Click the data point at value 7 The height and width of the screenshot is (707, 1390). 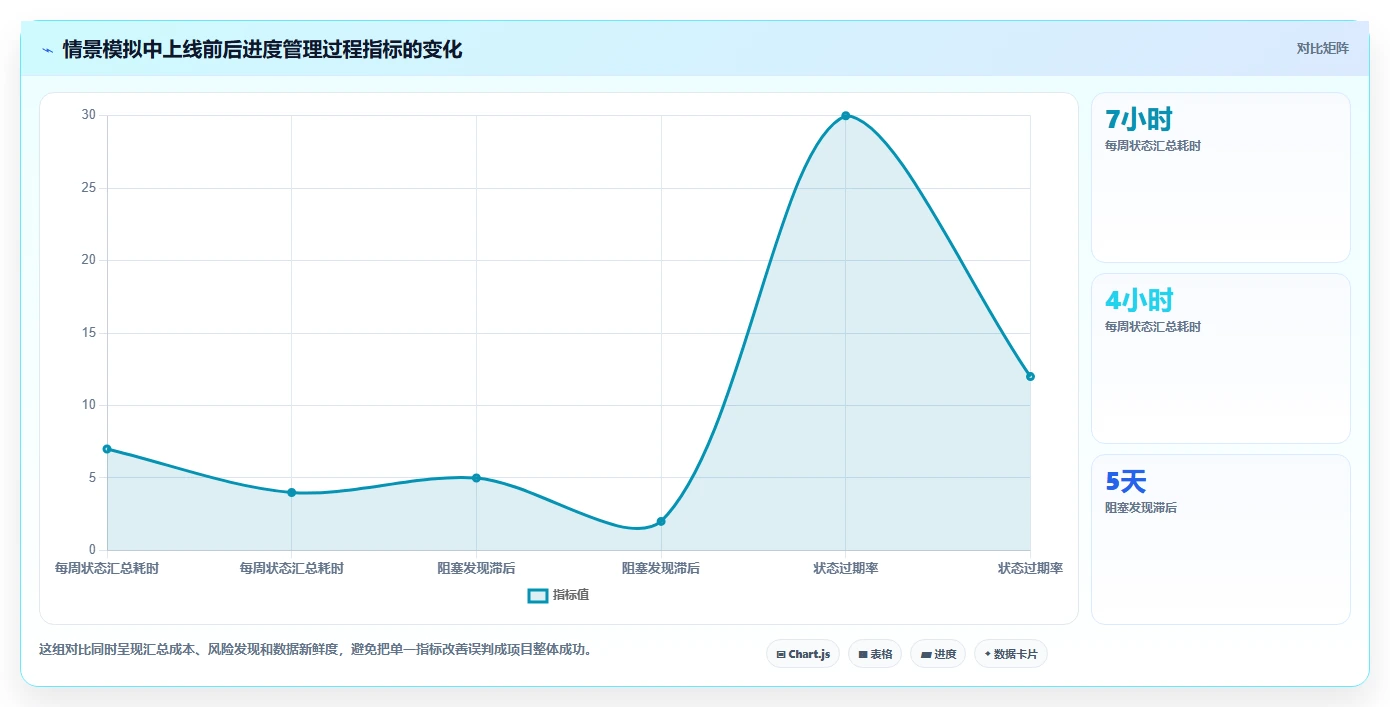[107, 449]
